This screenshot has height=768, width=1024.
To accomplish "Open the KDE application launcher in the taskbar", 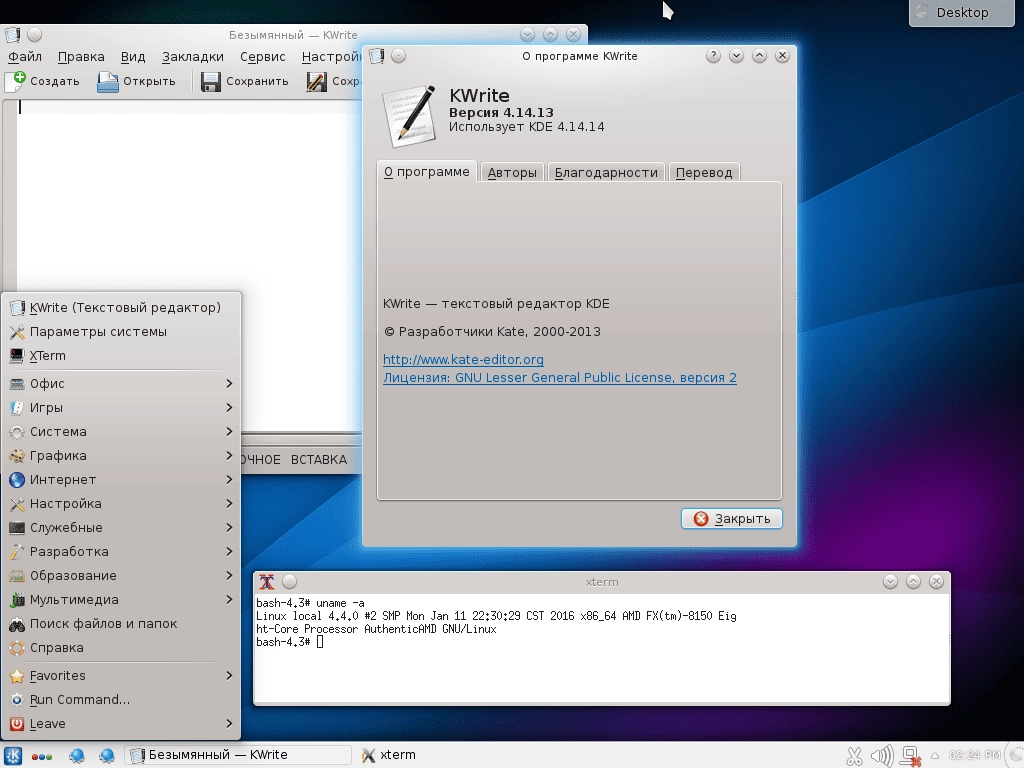I will (13, 756).
